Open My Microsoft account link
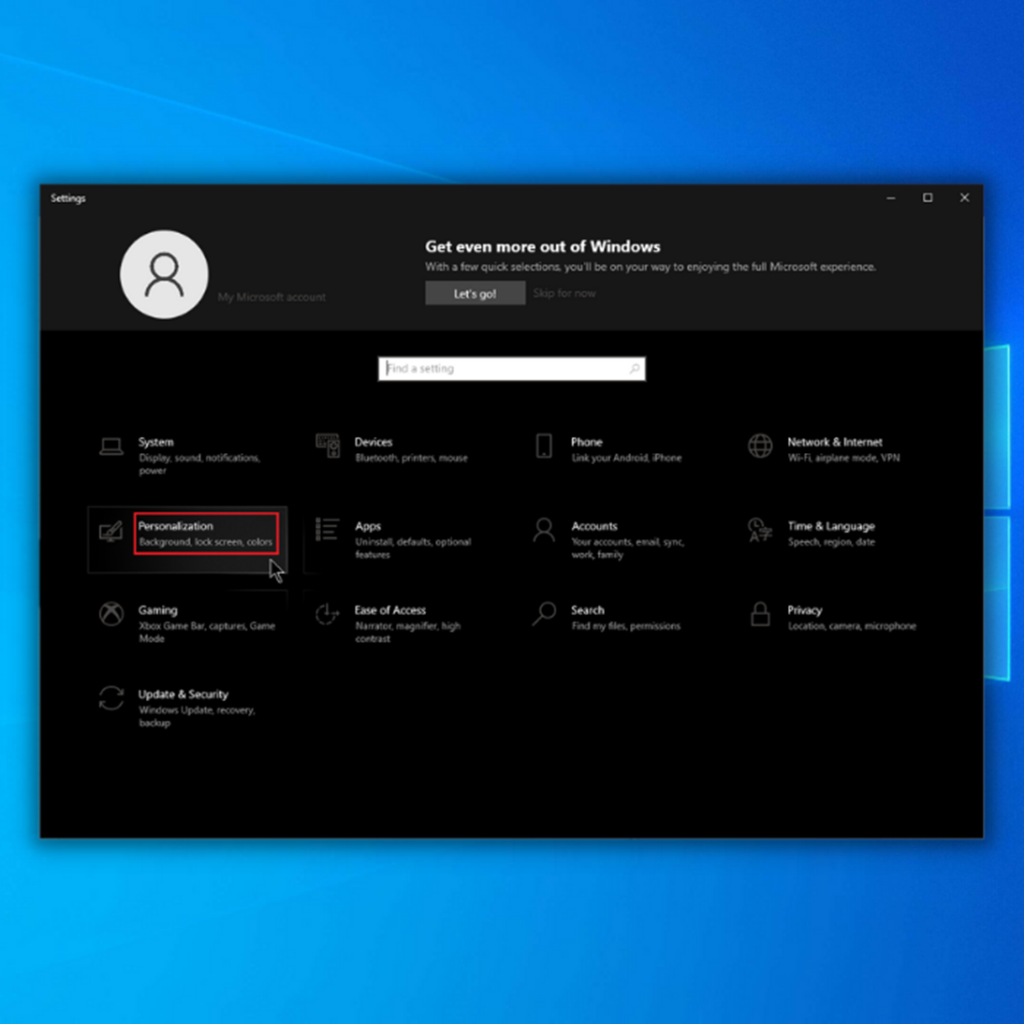 click(272, 297)
